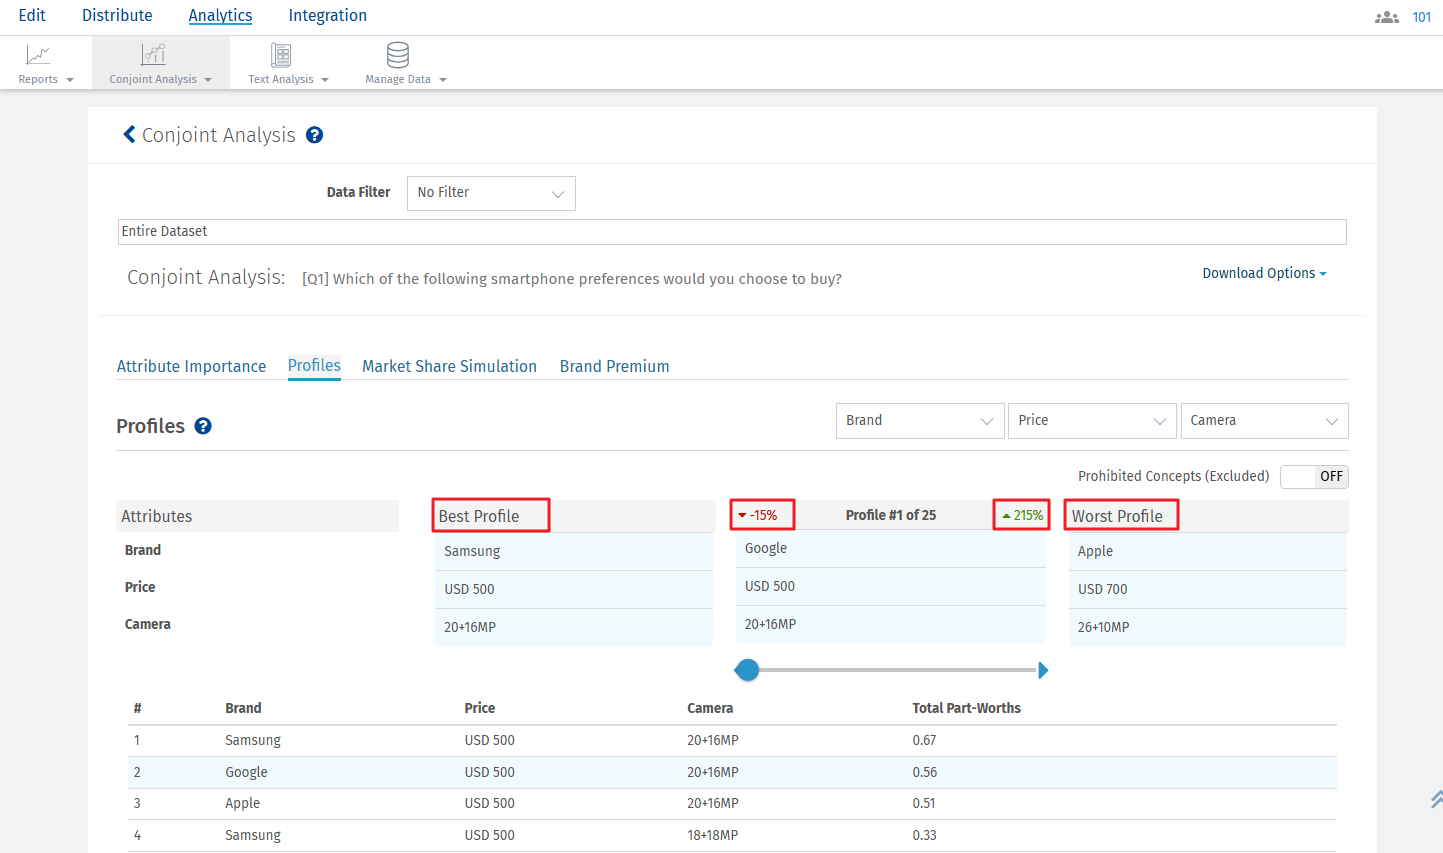Screen dimensions: 1443x853
Task: Open the Distribute menu
Action: [117, 16]
